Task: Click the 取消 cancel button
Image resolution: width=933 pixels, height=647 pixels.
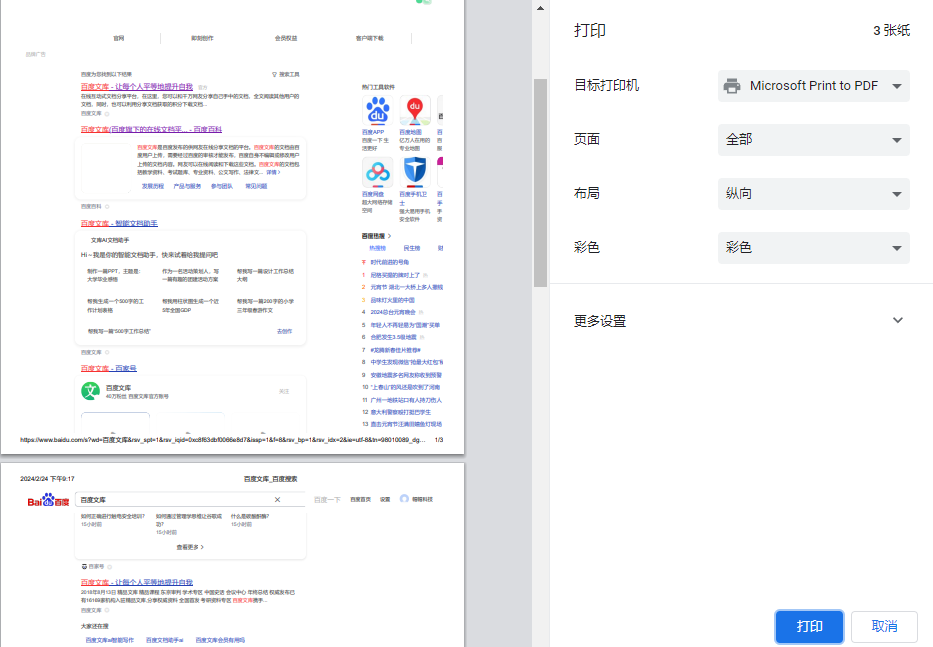Action: (x=884, y=626)
